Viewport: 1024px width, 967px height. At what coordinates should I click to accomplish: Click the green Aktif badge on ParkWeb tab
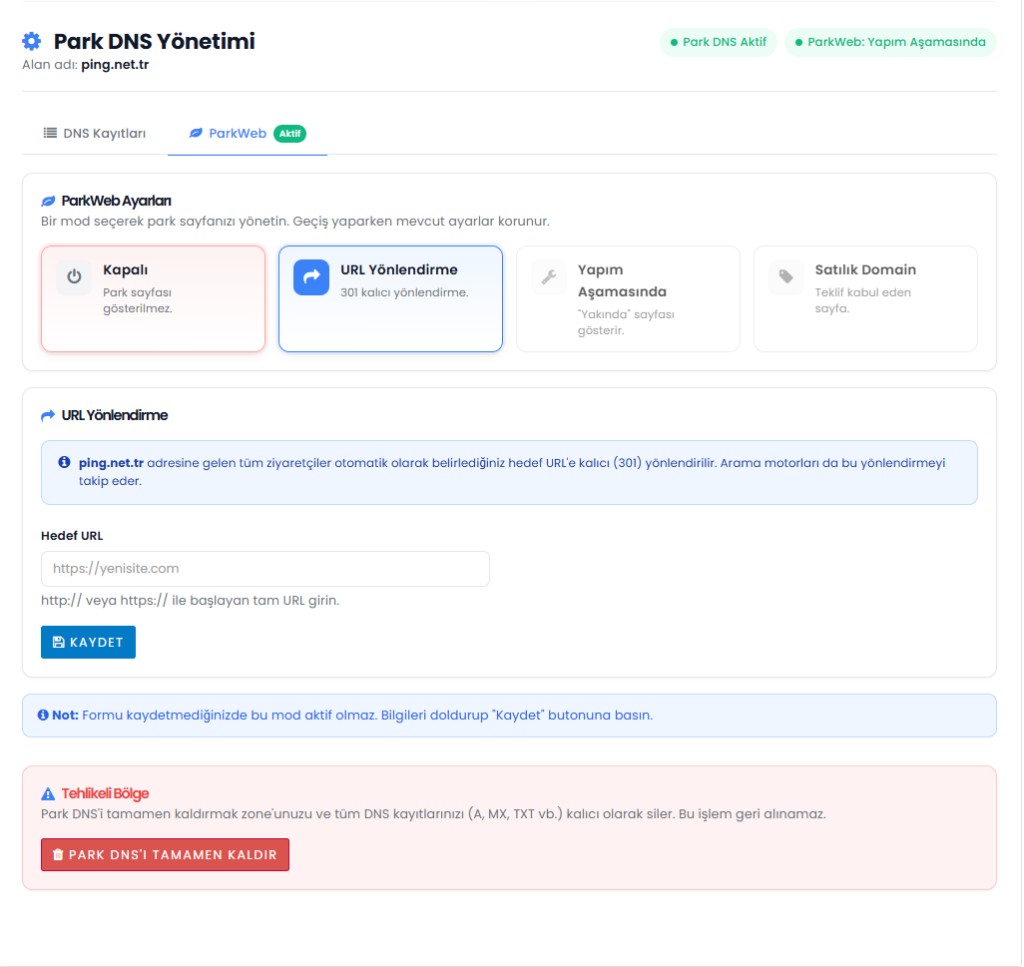pos(290,133)
